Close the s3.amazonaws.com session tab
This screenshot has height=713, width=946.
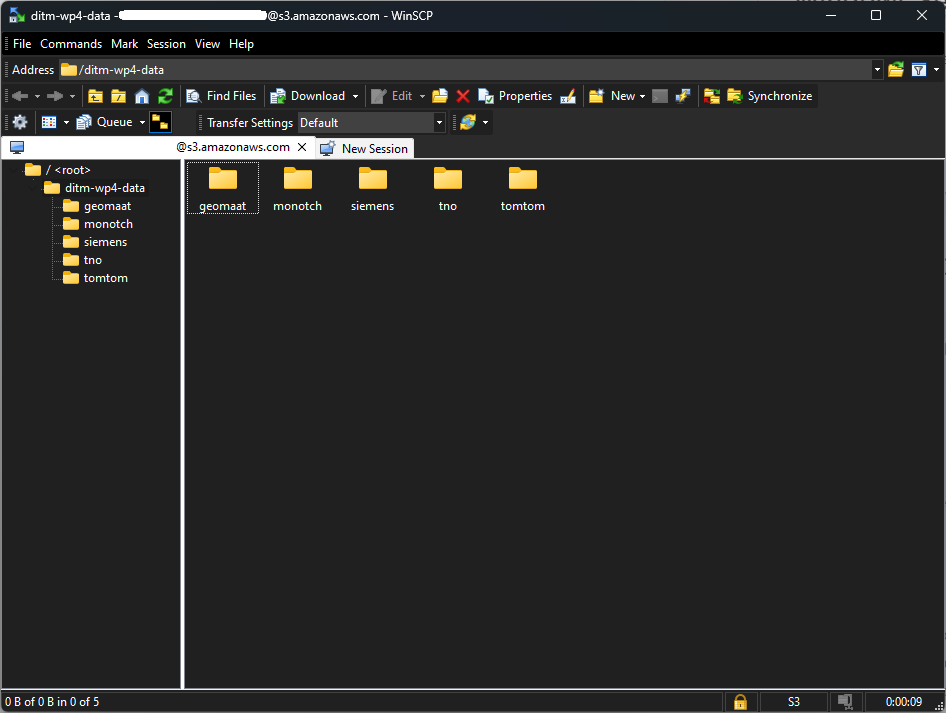click(x=302, y=147)
